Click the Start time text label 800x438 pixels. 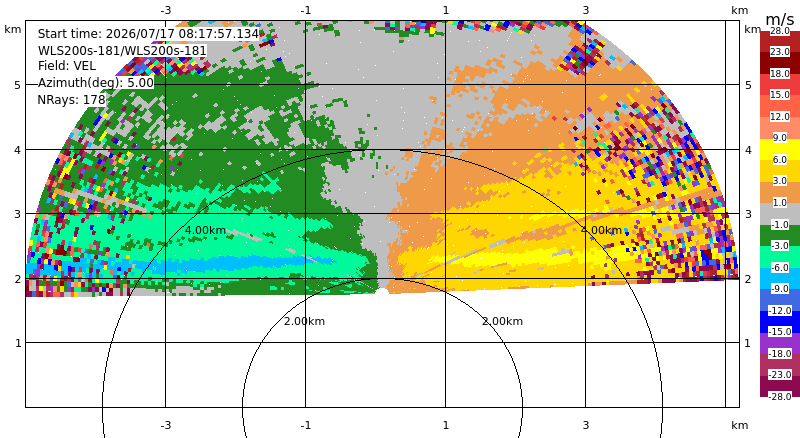(x=148, y=34)
